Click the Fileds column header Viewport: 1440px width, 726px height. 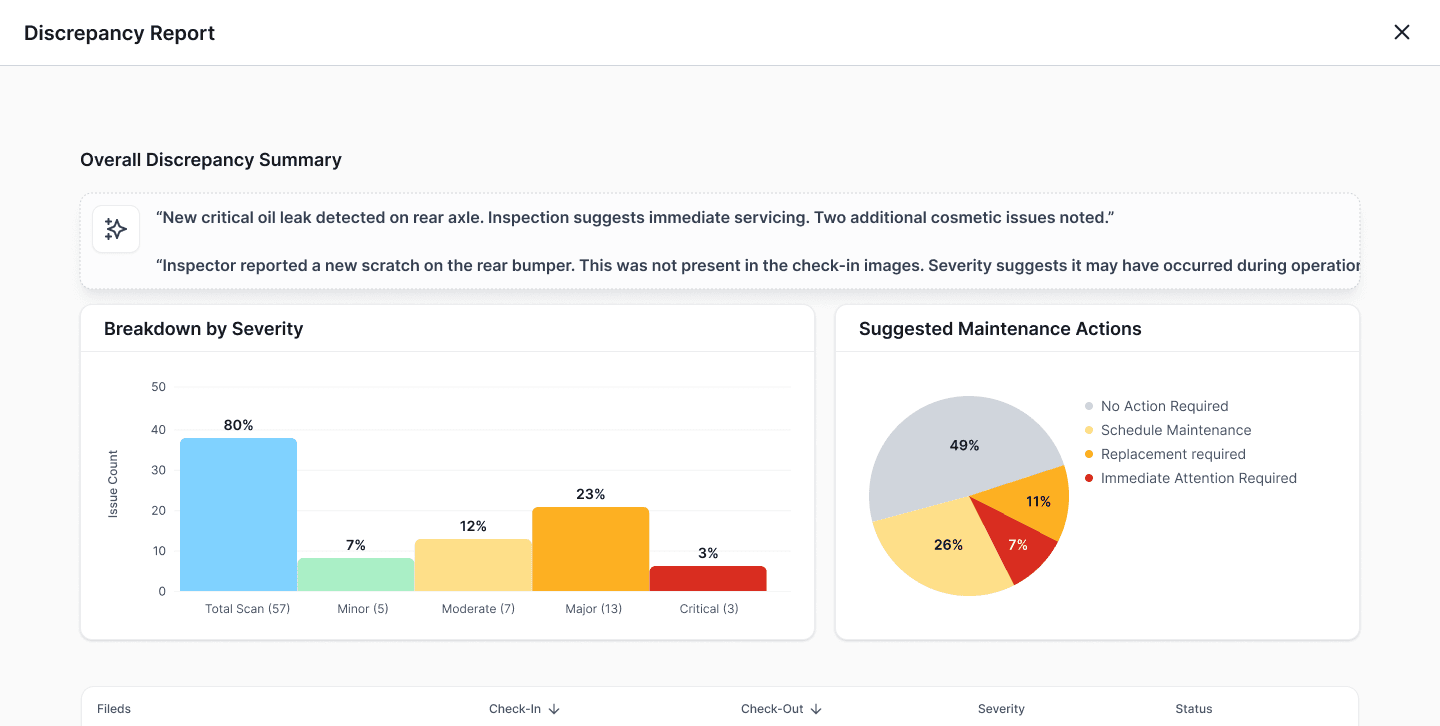(x=114, y=709)
